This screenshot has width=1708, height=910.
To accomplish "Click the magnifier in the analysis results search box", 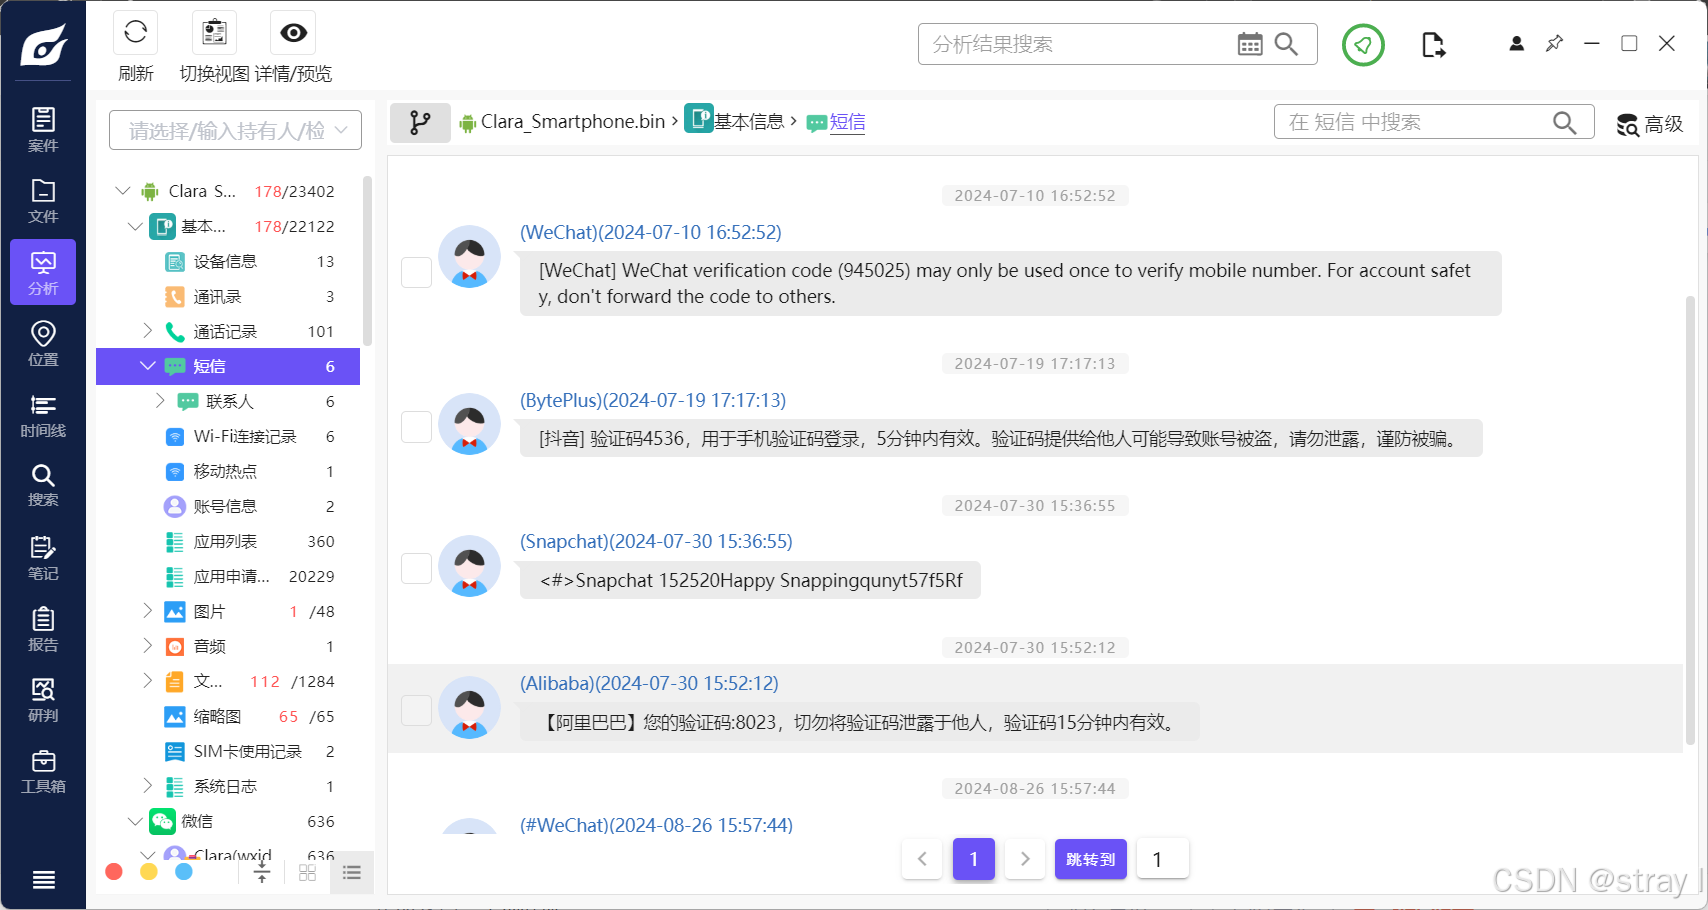I will tap(1287, 44).
